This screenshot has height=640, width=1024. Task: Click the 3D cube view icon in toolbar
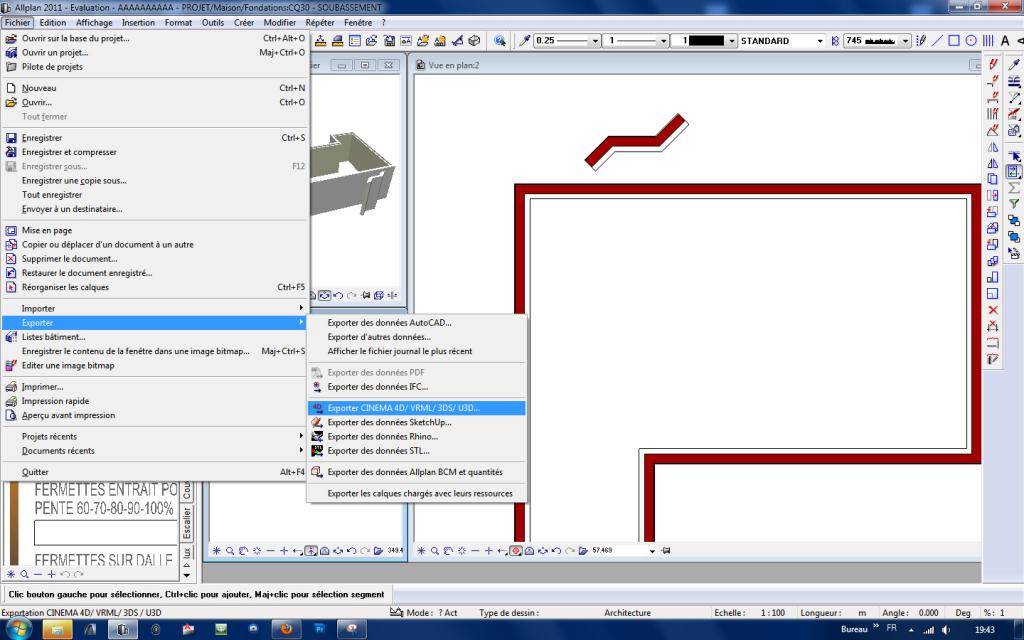pyautogui.click(x=475, y=40)
